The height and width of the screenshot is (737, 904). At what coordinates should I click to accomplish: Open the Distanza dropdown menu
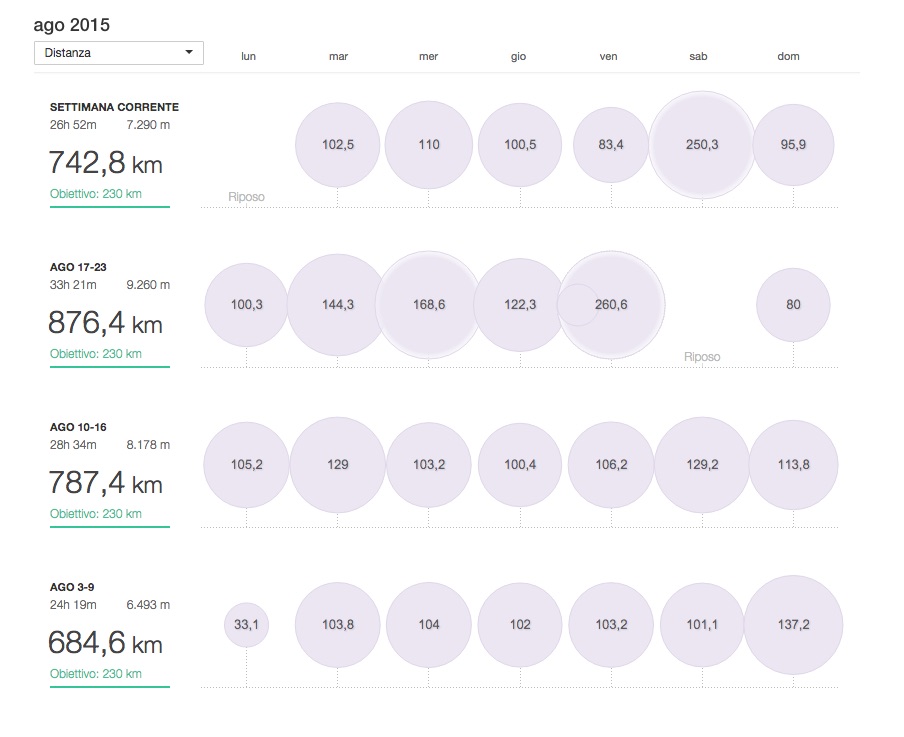coord(118,53)
